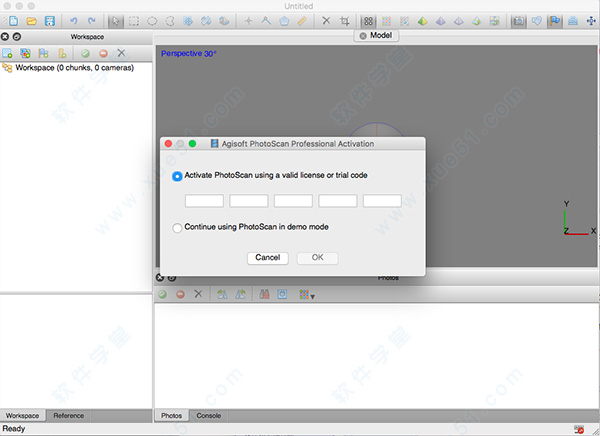Viewport: 600px width, 436px height.
Task: Toggle Show Markers flag icon
Action: click(554, 21)
